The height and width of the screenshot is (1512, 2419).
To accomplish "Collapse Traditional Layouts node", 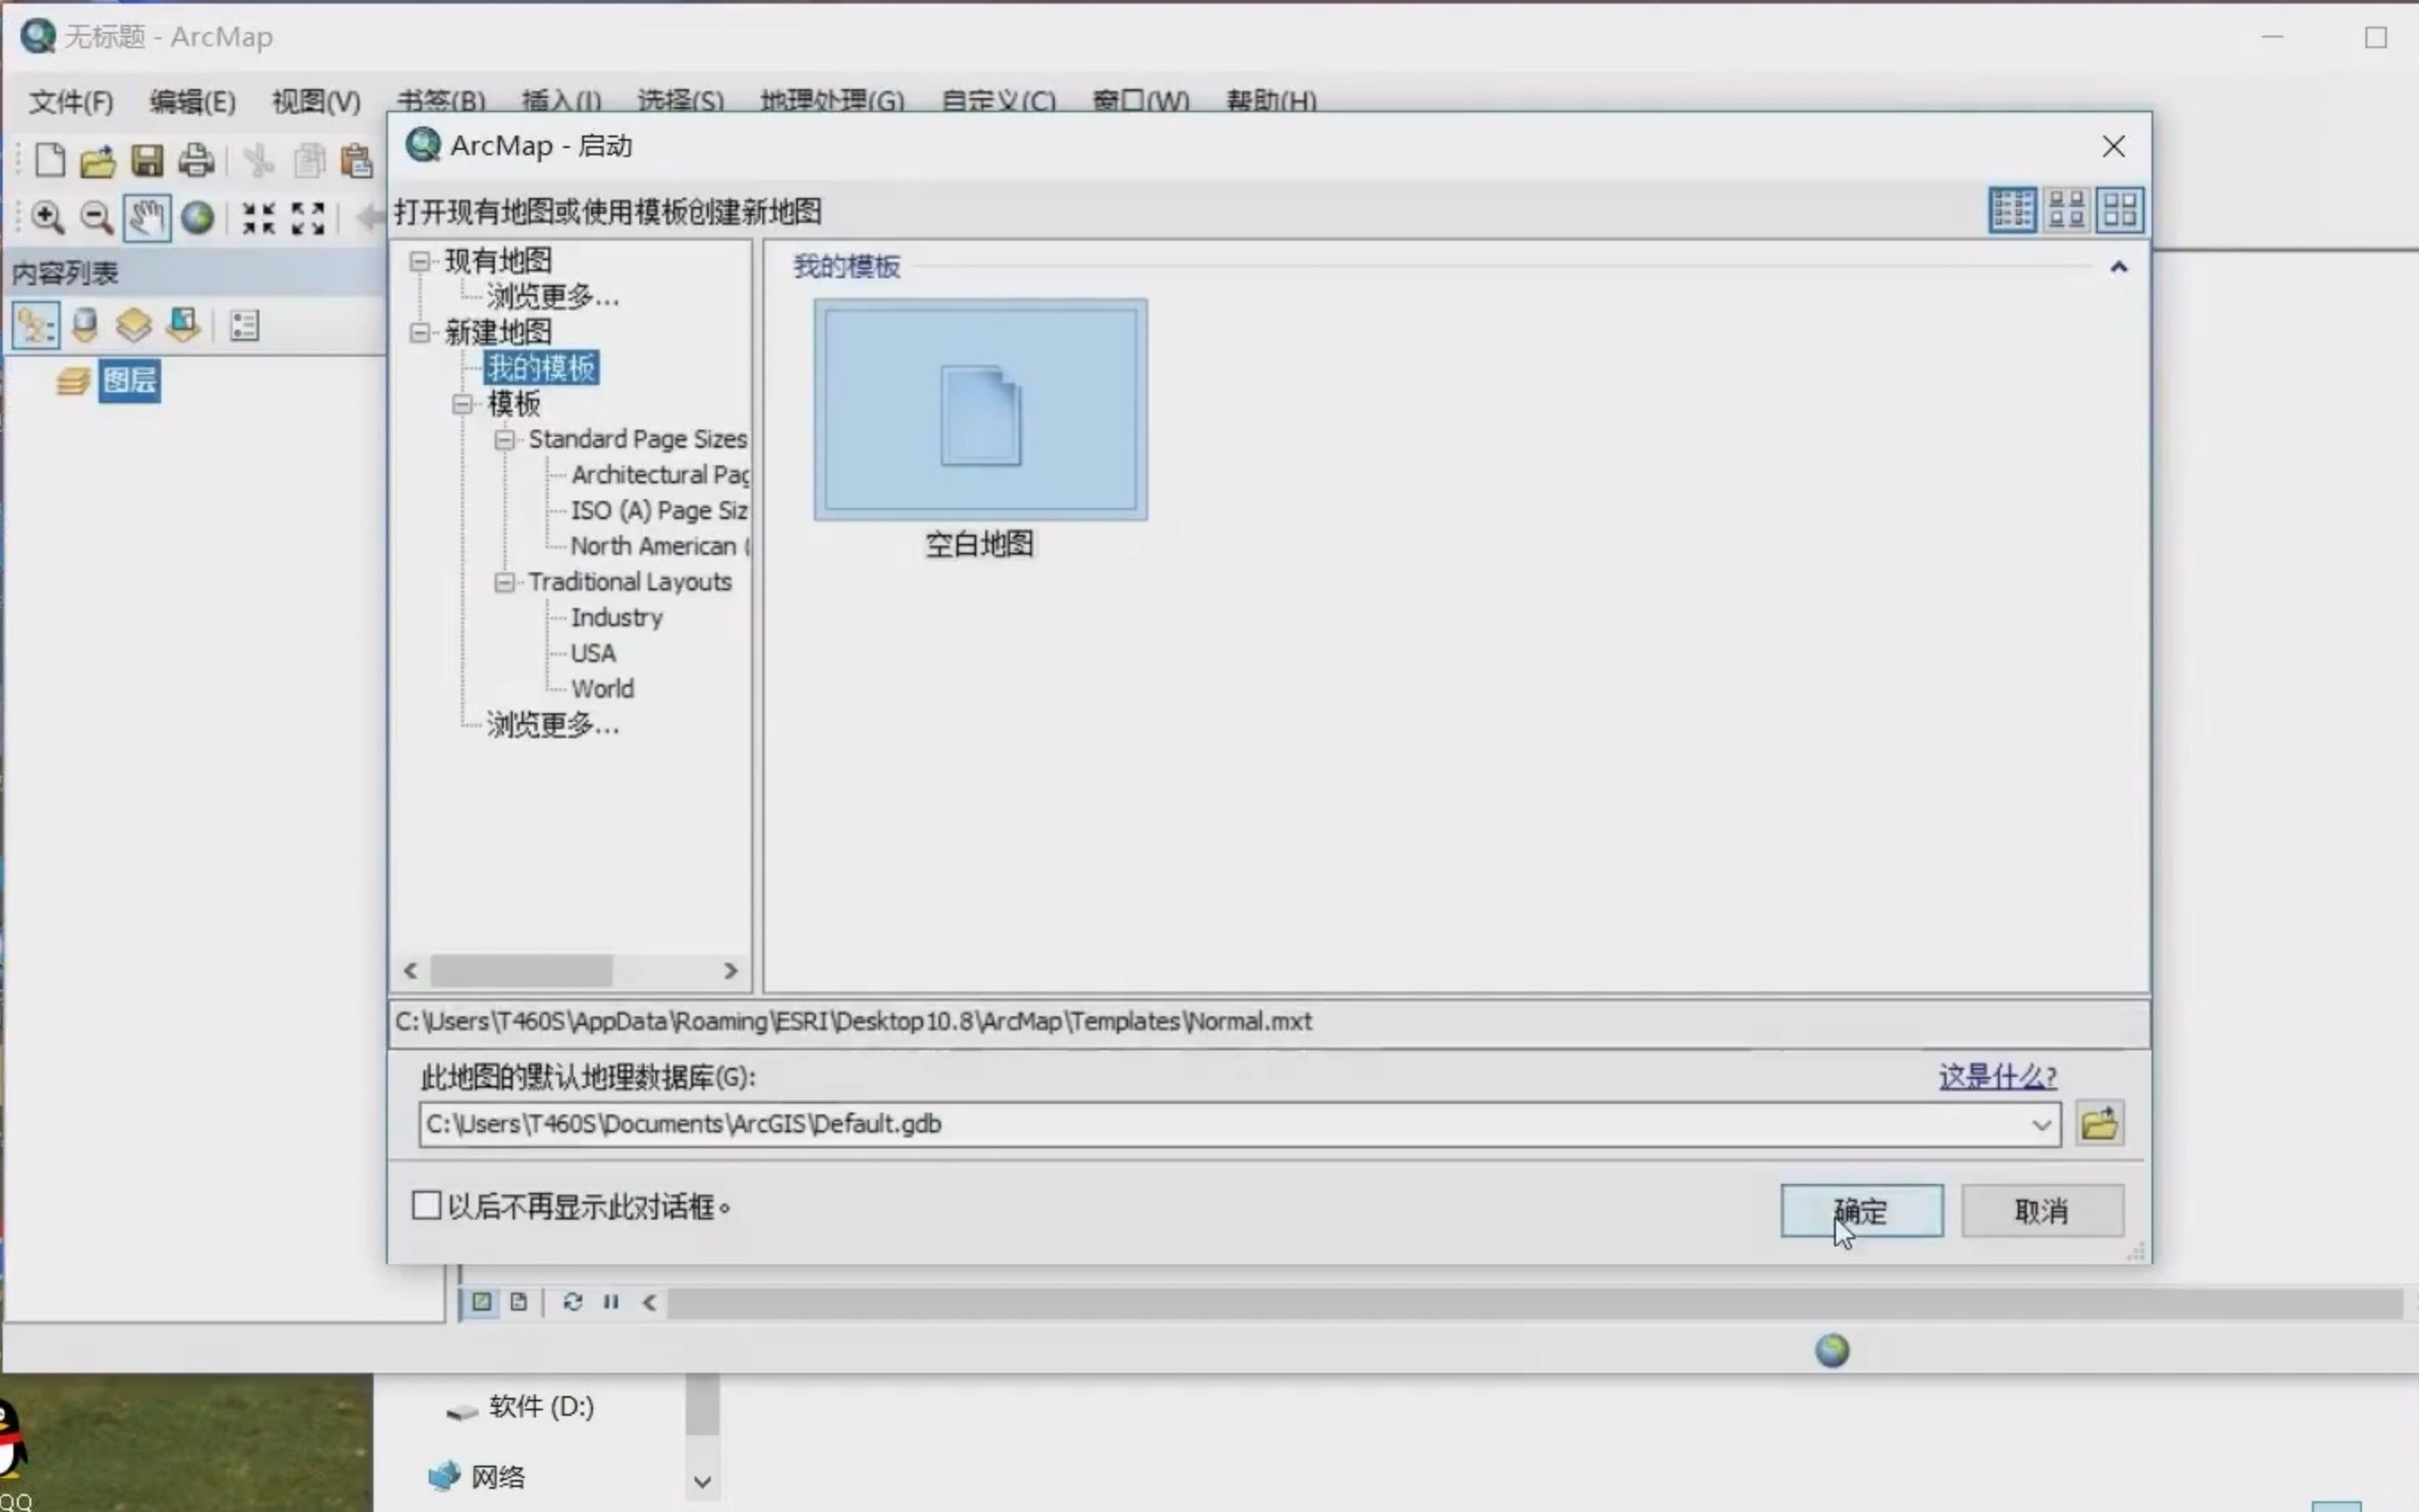I will tap(505, 583).
